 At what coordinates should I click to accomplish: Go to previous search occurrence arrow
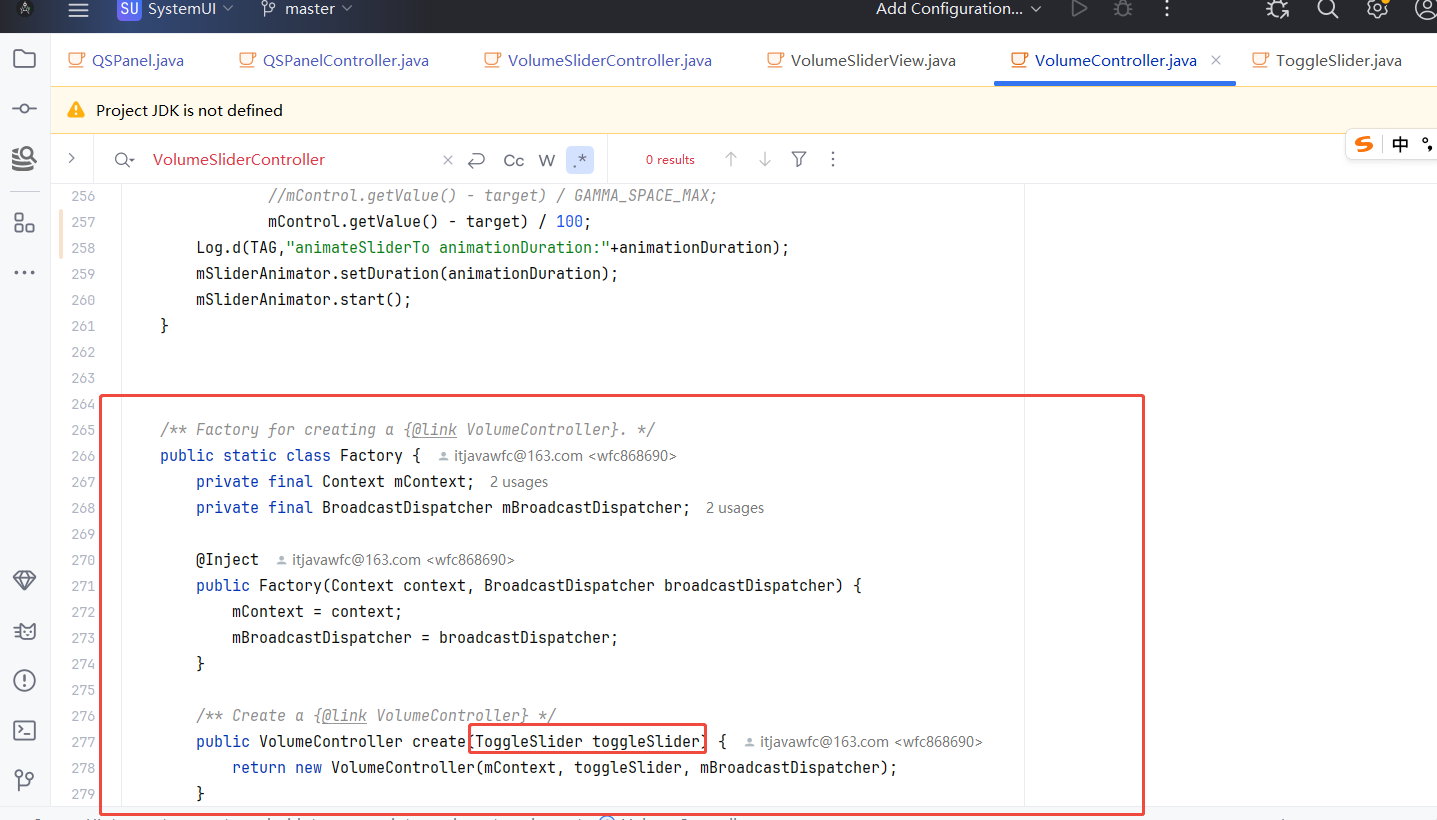(x=731, y=159)
